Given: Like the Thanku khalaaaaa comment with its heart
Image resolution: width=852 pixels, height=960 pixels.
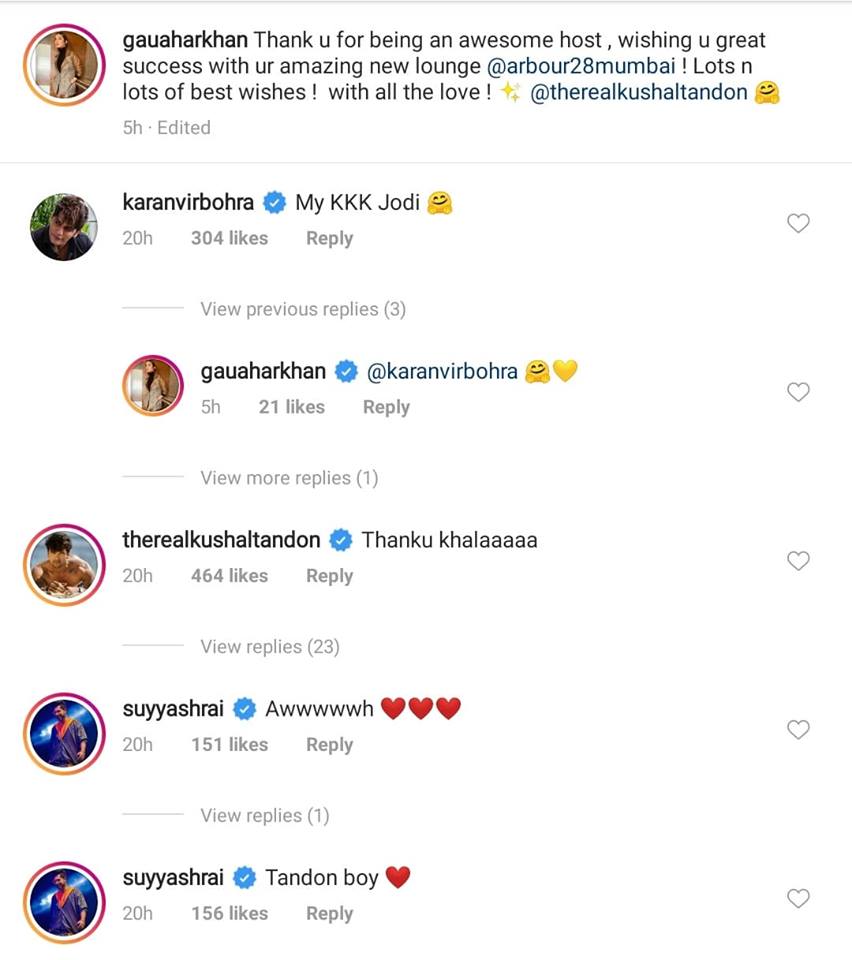Looking at the screenshot, I should pos(798,560).
